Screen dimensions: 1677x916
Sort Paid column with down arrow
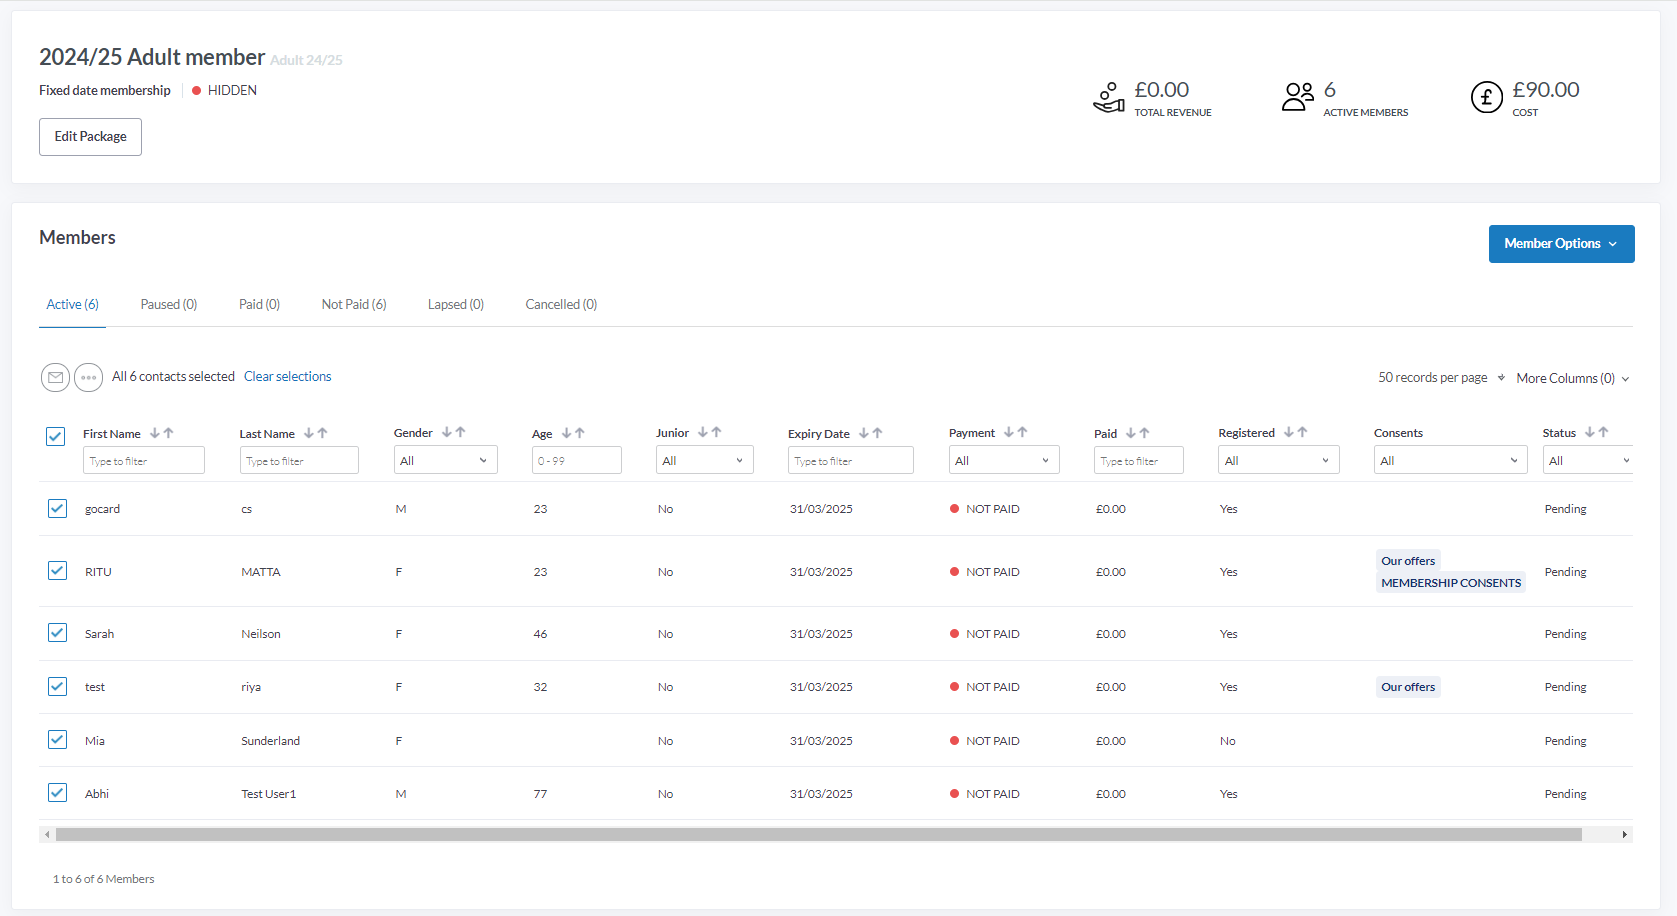[1131, 433]
